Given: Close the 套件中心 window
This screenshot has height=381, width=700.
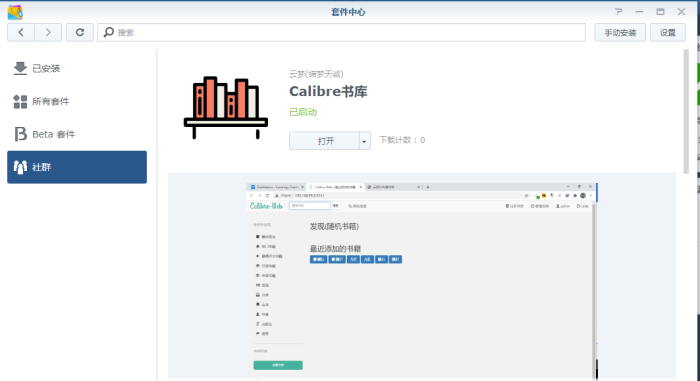Looking at the screenshot, I should [x=681, y=12].
